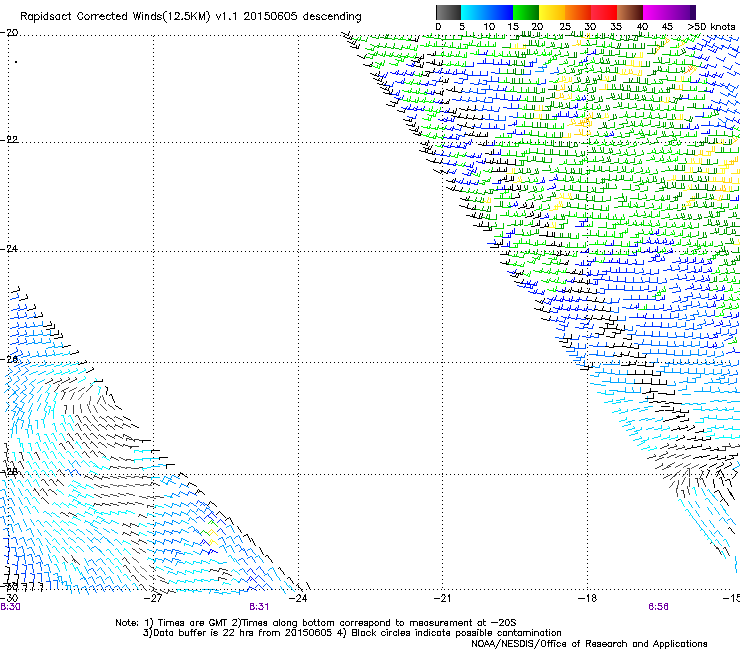Click the '-20' latitude label on left axis

coord(9,33)
